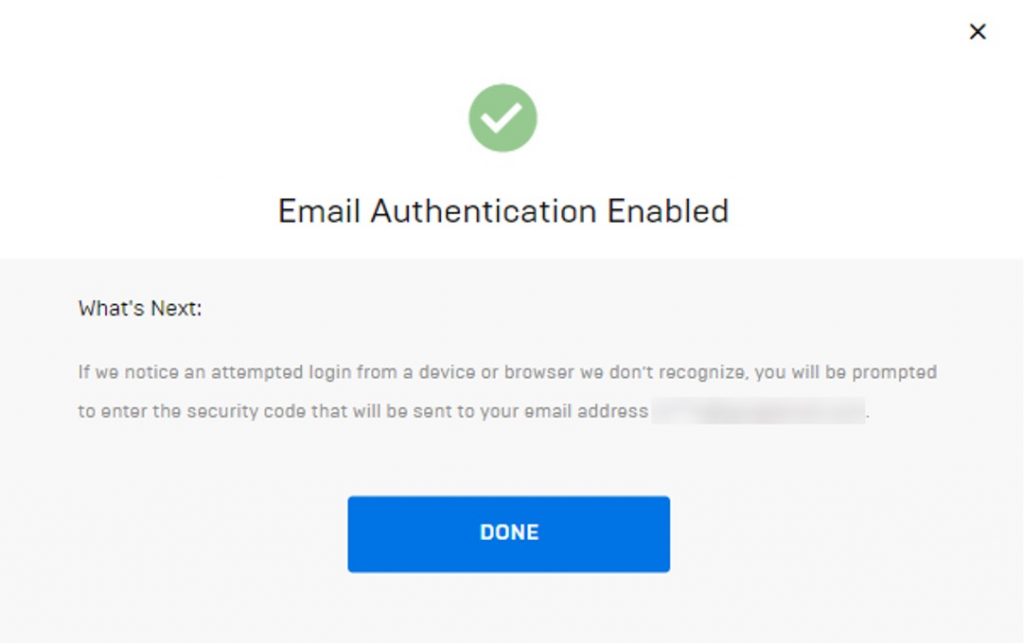The height and width of the screenshot is (644, 1024).
Task: Click the white tick inside the green circle
Action: [x=502, y=118]
